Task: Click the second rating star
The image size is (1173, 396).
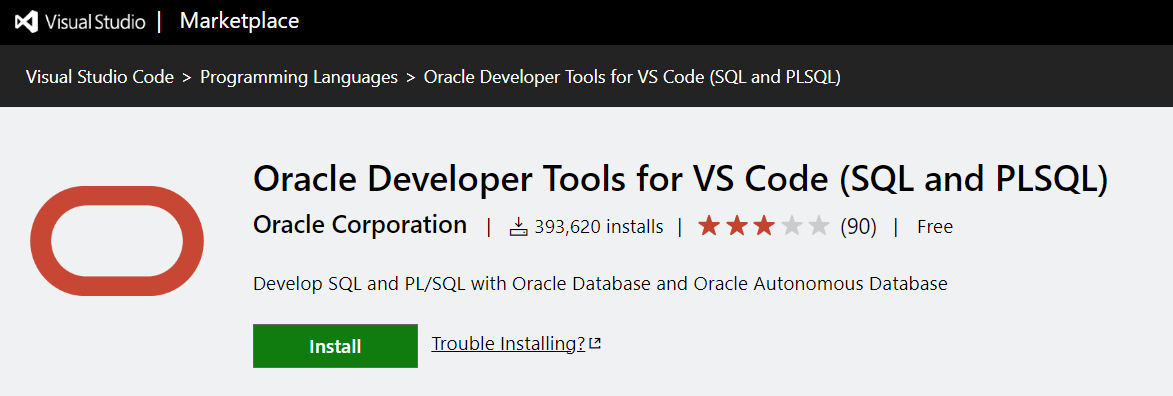Action: (x=737, y=226)
